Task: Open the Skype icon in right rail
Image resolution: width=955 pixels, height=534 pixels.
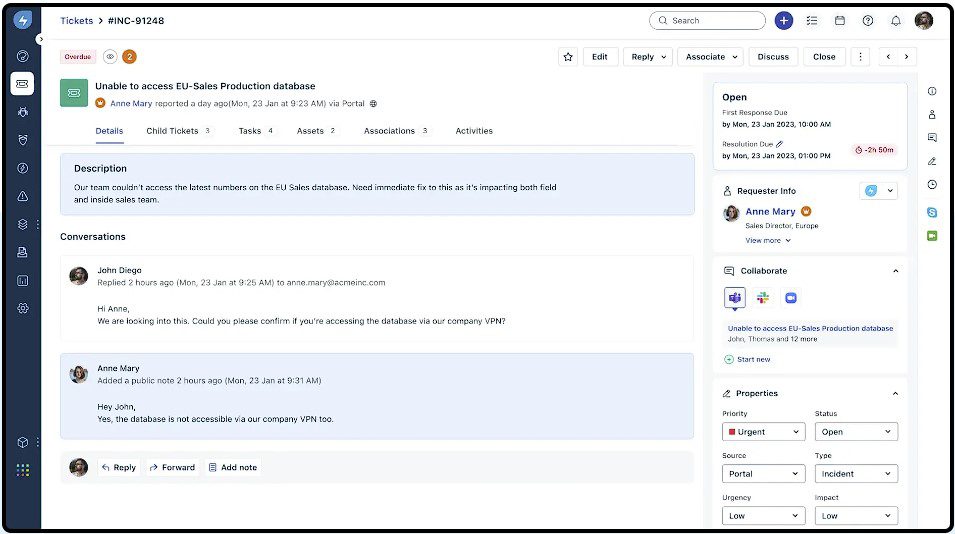Action: click(932, 212)
